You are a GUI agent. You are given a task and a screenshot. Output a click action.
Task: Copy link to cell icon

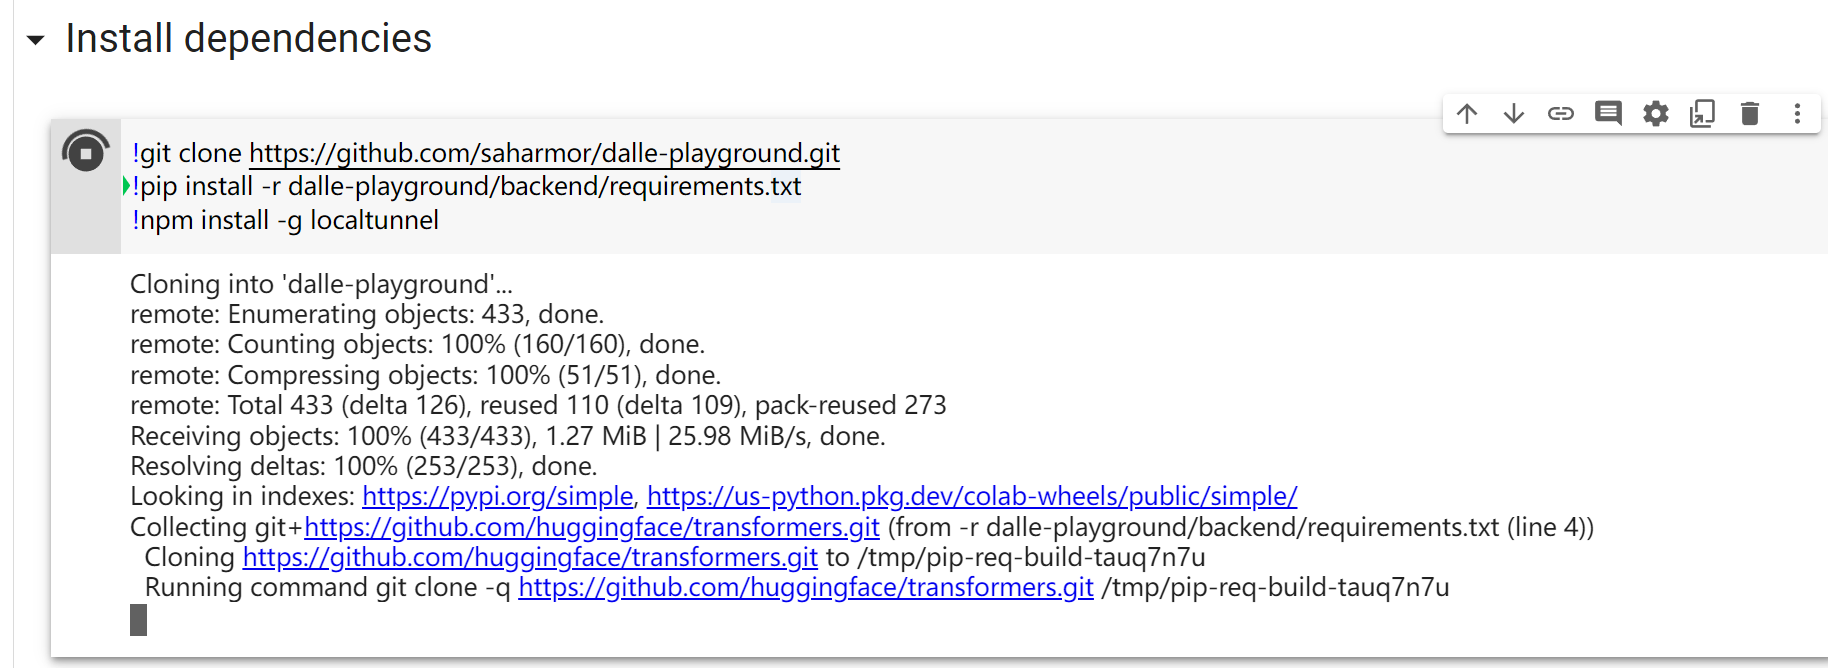coord(1561,114)
